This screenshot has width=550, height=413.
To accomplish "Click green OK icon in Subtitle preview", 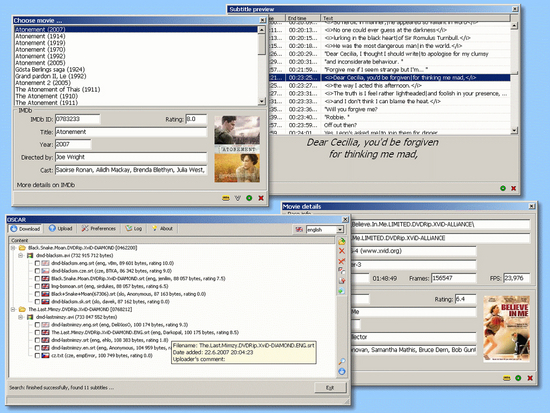I will click(x=503, y=188).
